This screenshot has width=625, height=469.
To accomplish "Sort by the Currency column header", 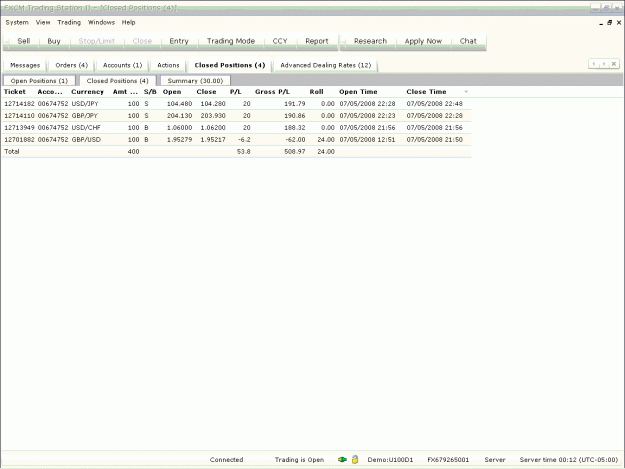I will [87, 92].
